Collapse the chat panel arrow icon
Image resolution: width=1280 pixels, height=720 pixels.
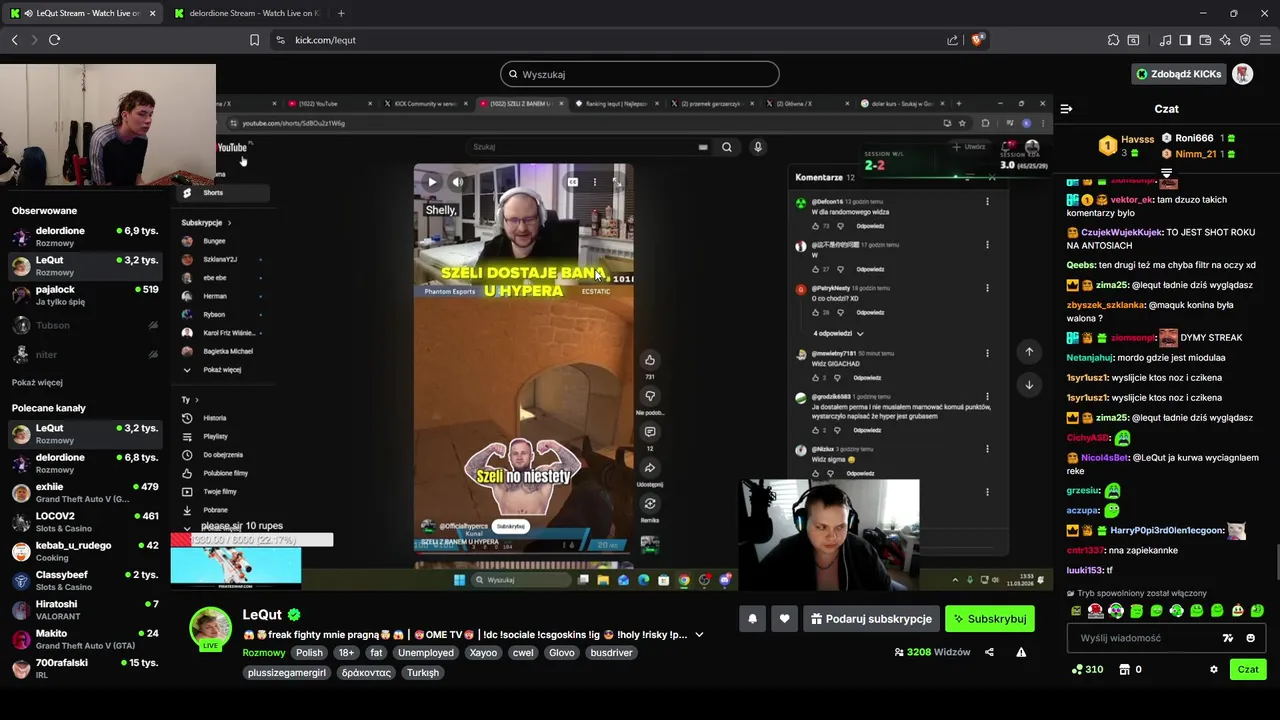[1066, 108]
